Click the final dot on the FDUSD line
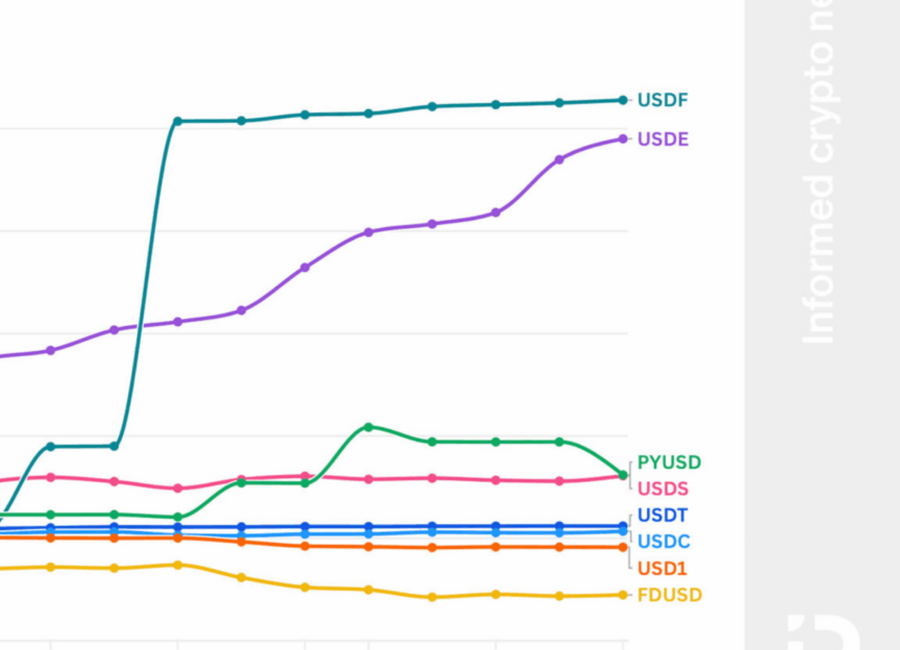Screen dimensions: 900x650 pos(623,595)
